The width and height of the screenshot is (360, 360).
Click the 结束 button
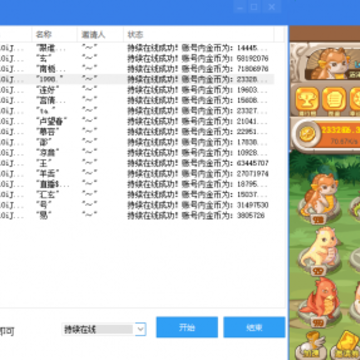pos(254,327)
